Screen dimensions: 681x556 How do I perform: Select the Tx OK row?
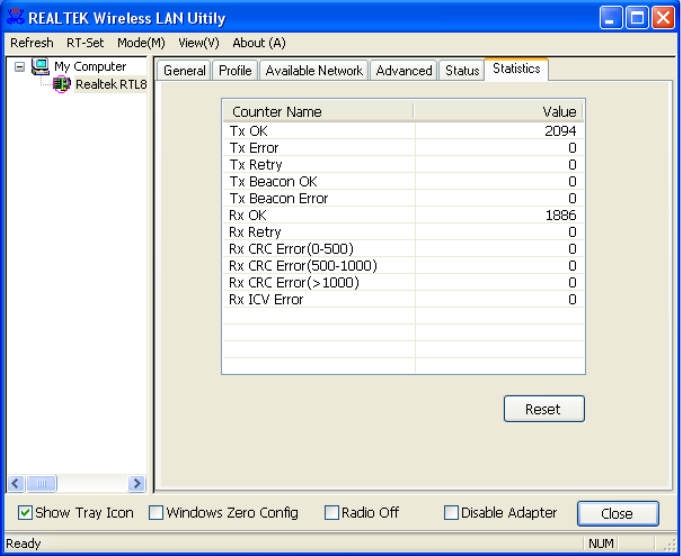(403, 131)
